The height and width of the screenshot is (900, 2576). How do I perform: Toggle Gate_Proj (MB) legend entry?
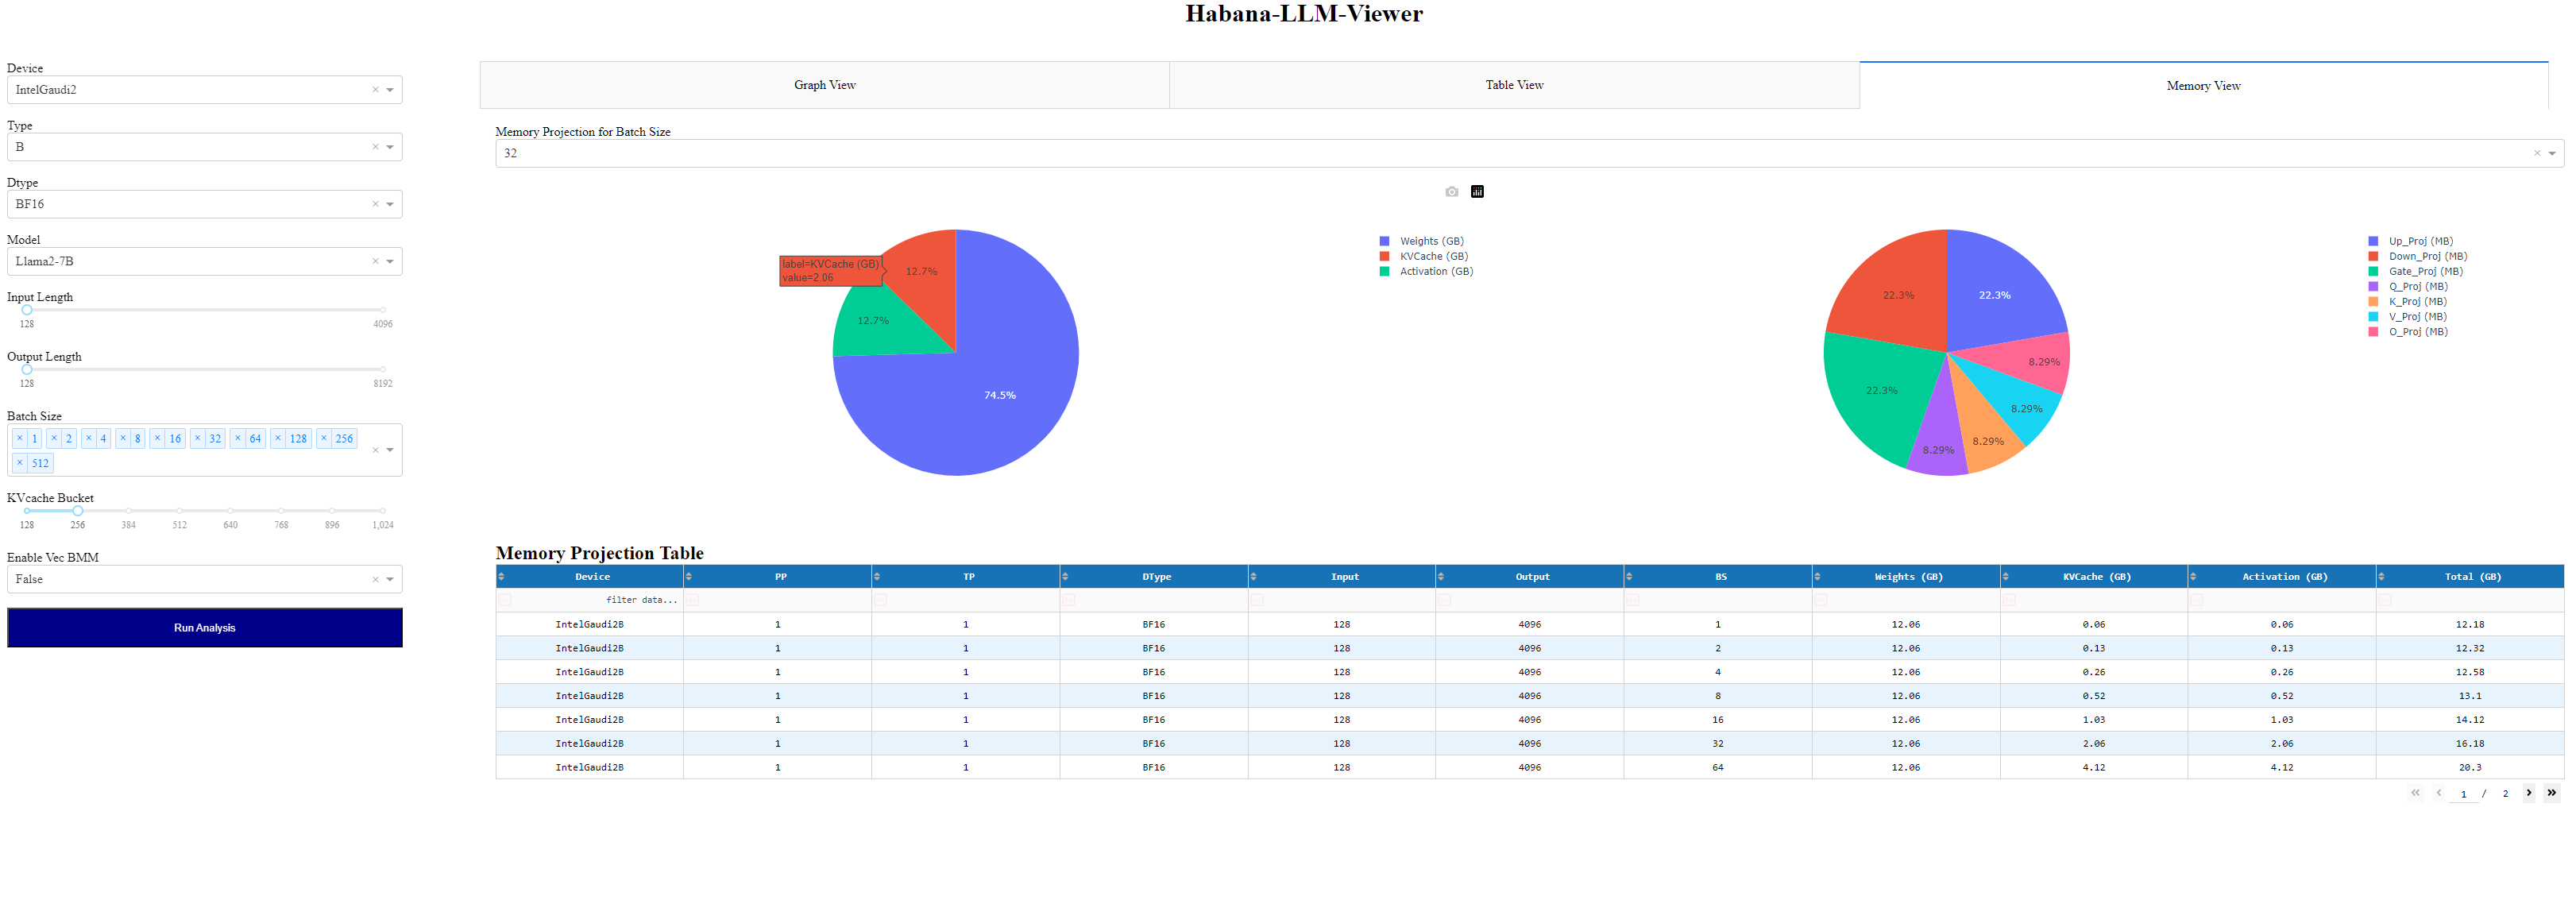[x=2415, y=271]
